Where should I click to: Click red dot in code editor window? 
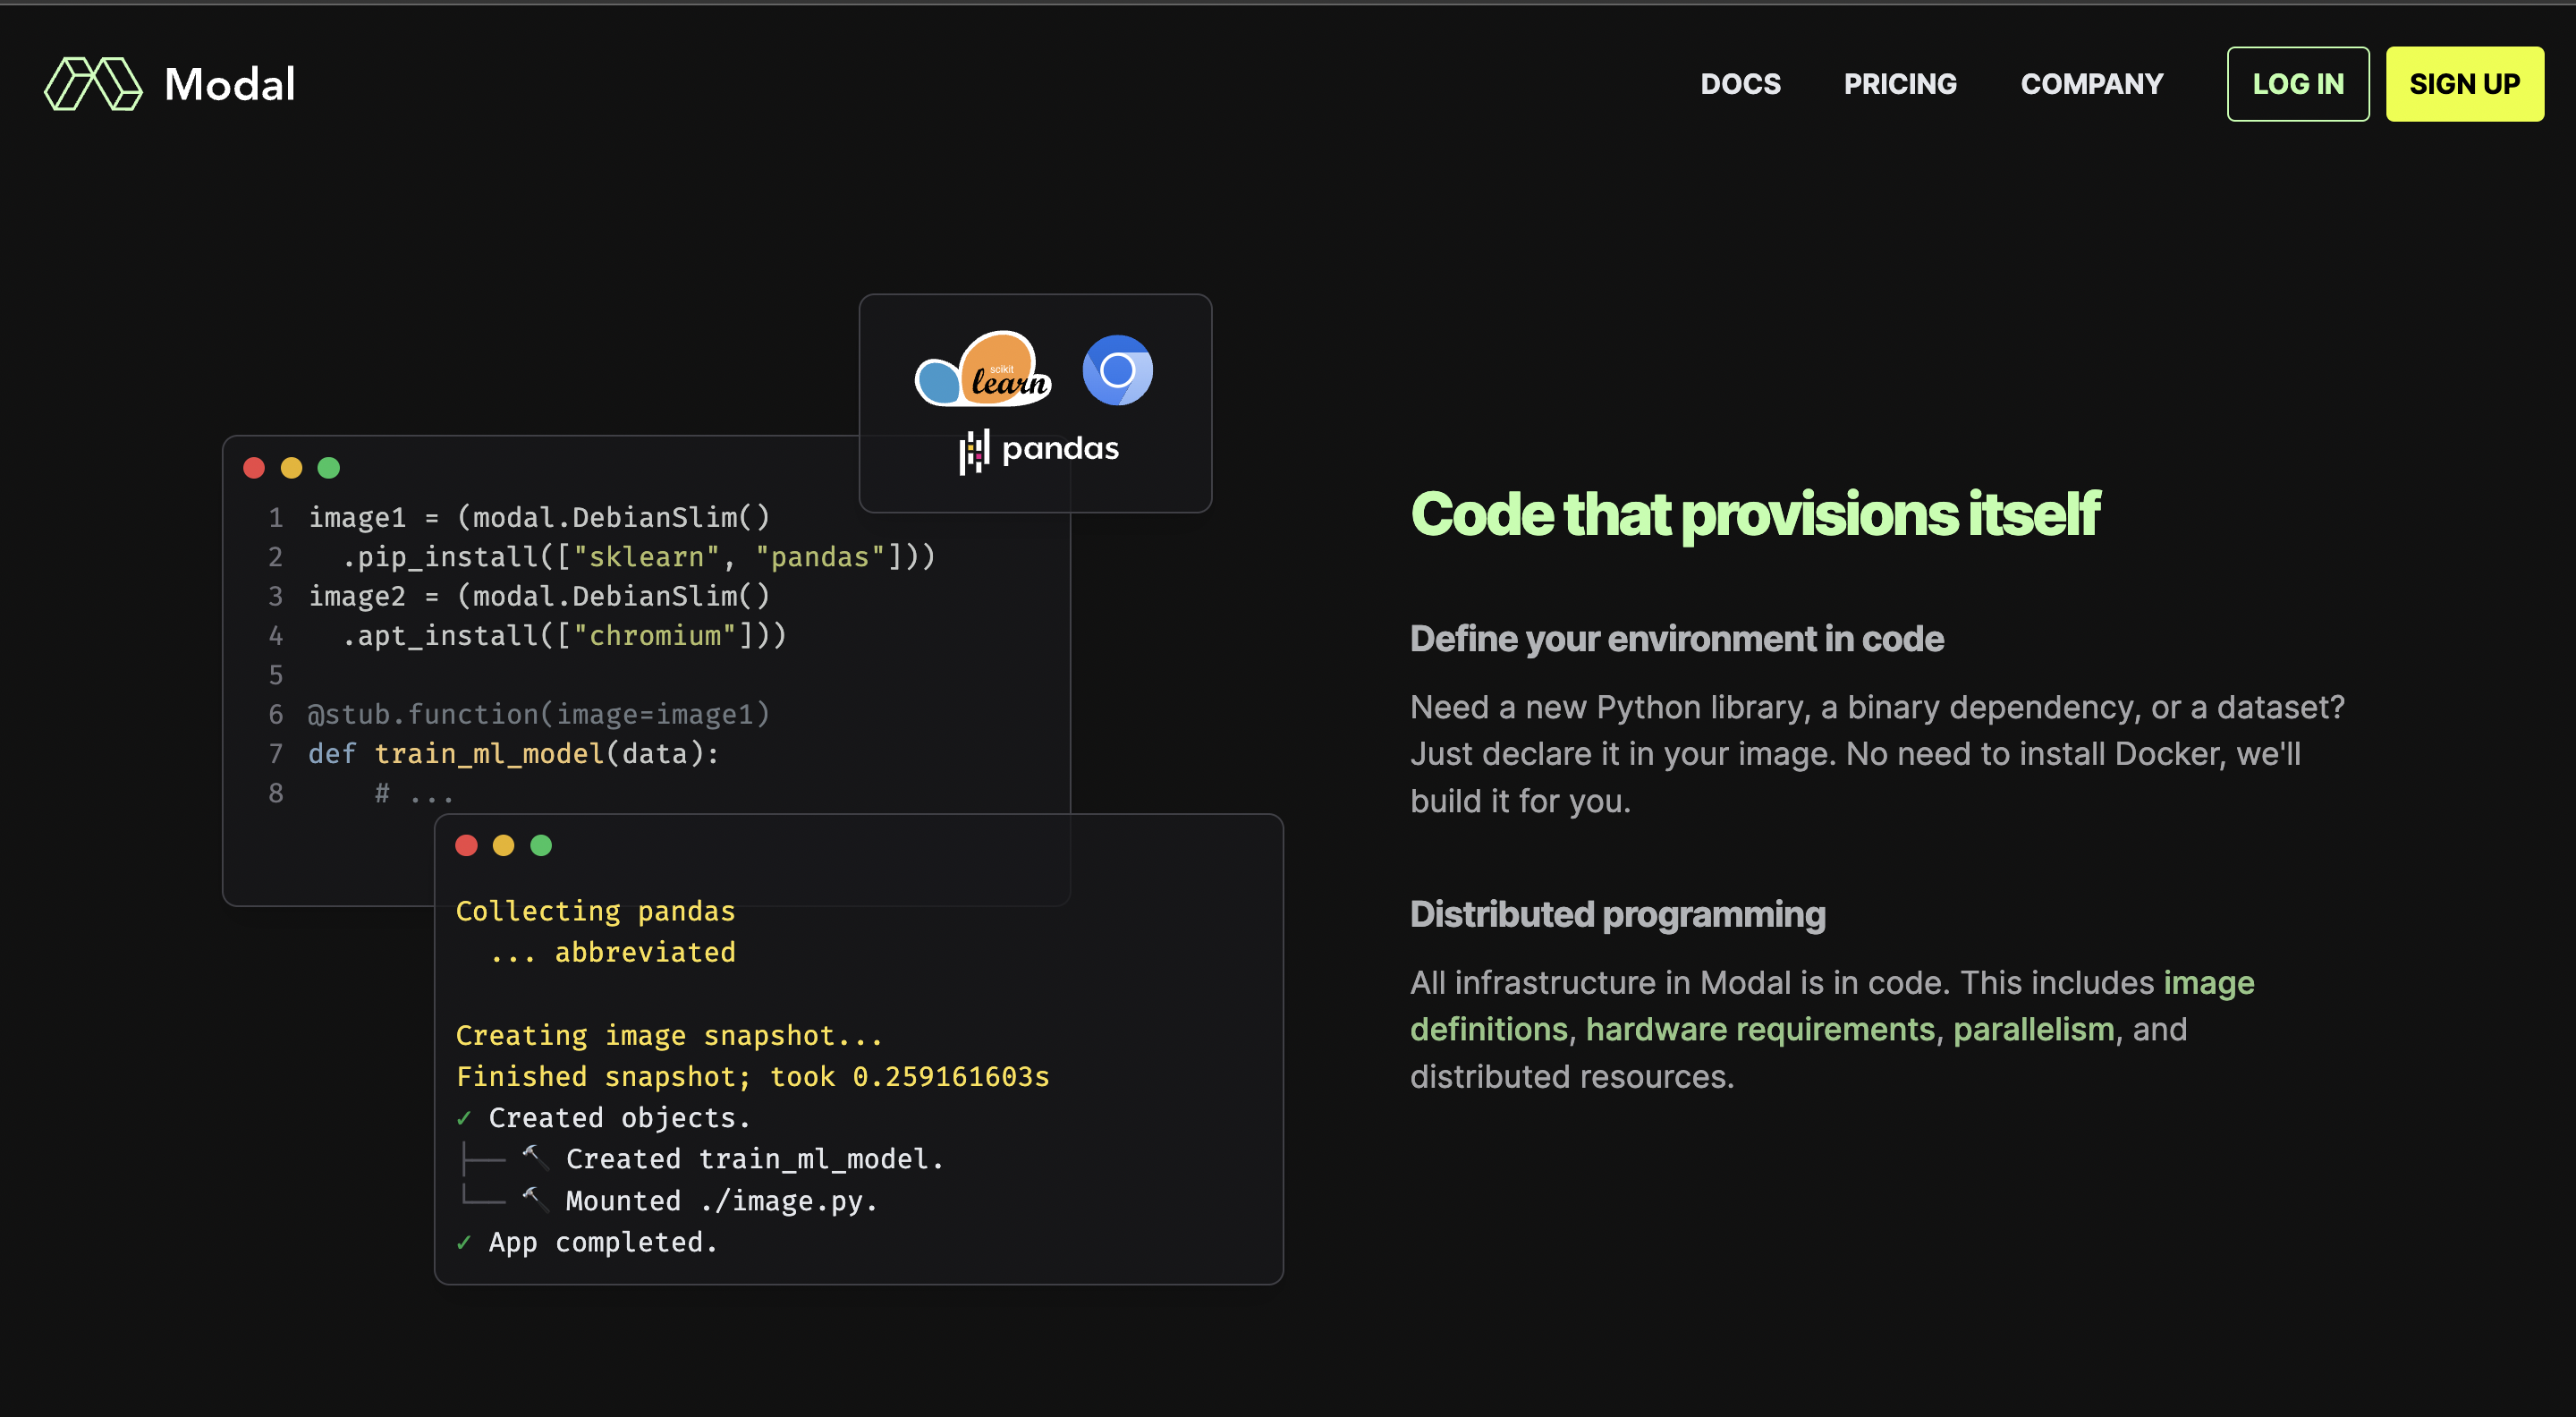tap(254, 468)
